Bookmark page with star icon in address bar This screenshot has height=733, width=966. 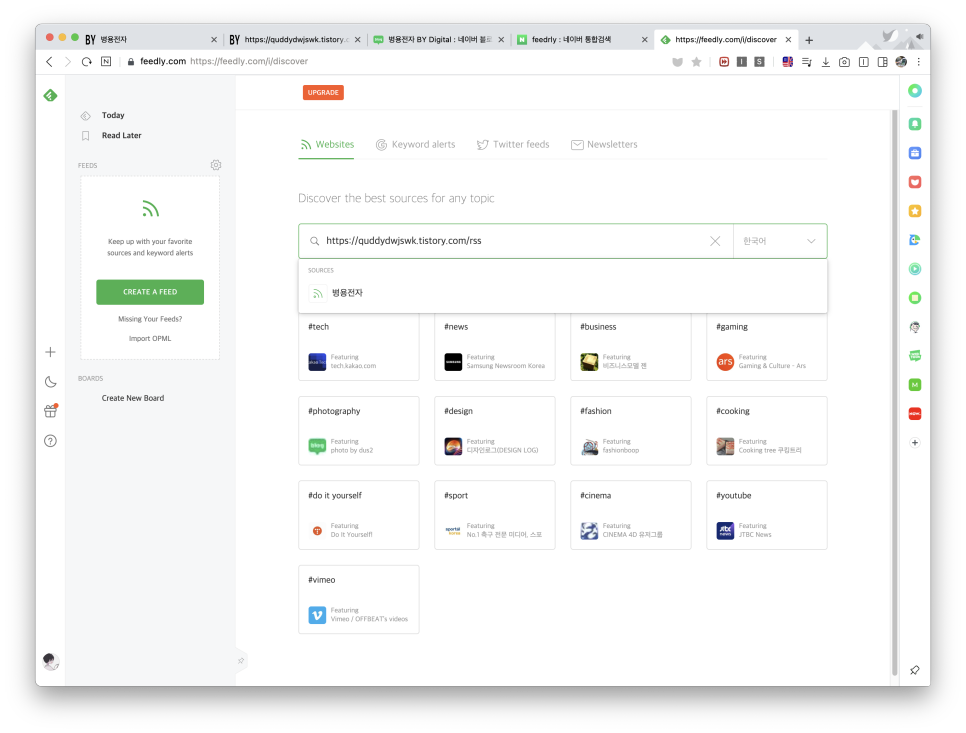point(696,62)
